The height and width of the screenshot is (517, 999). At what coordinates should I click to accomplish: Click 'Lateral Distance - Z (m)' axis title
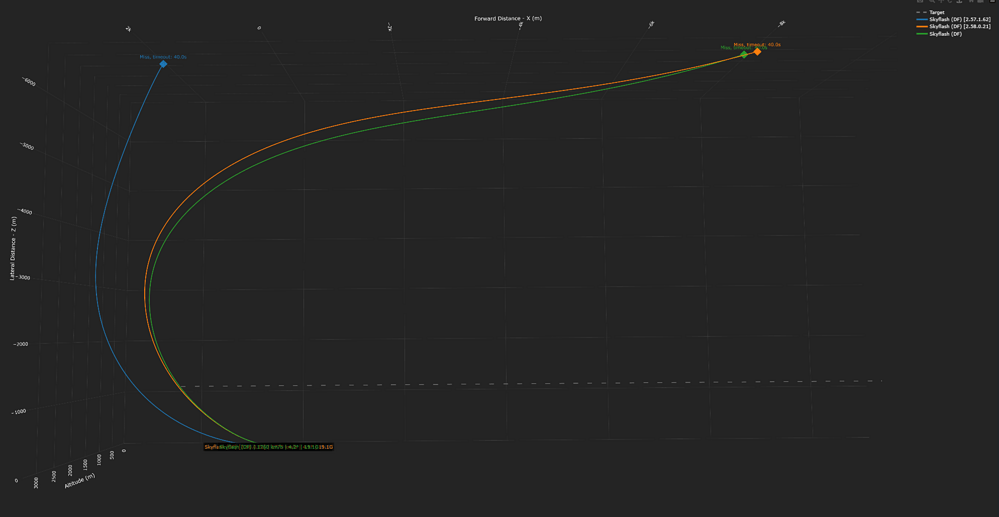tap(13, 249)
